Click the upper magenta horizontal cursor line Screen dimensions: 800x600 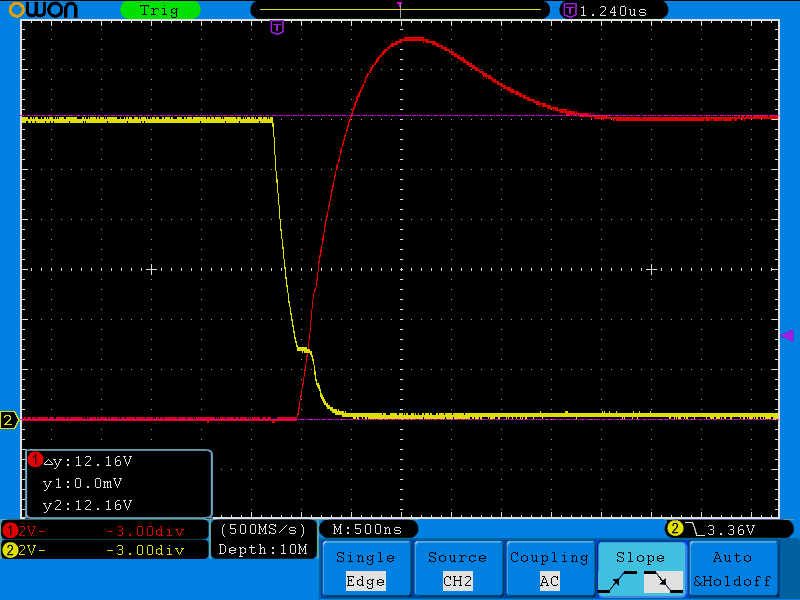[400, 116]
